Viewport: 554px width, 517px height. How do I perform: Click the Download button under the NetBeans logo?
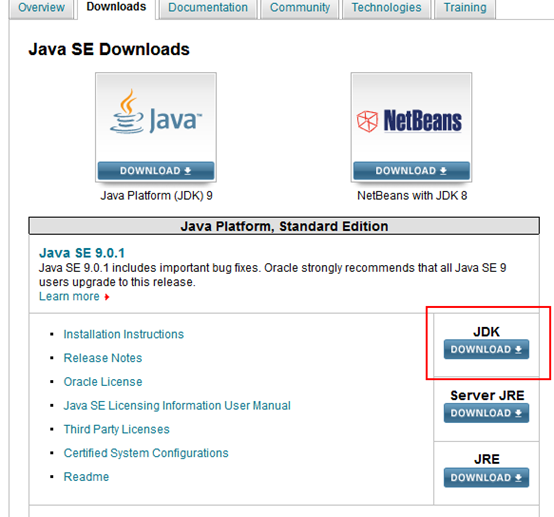point(411,171)
